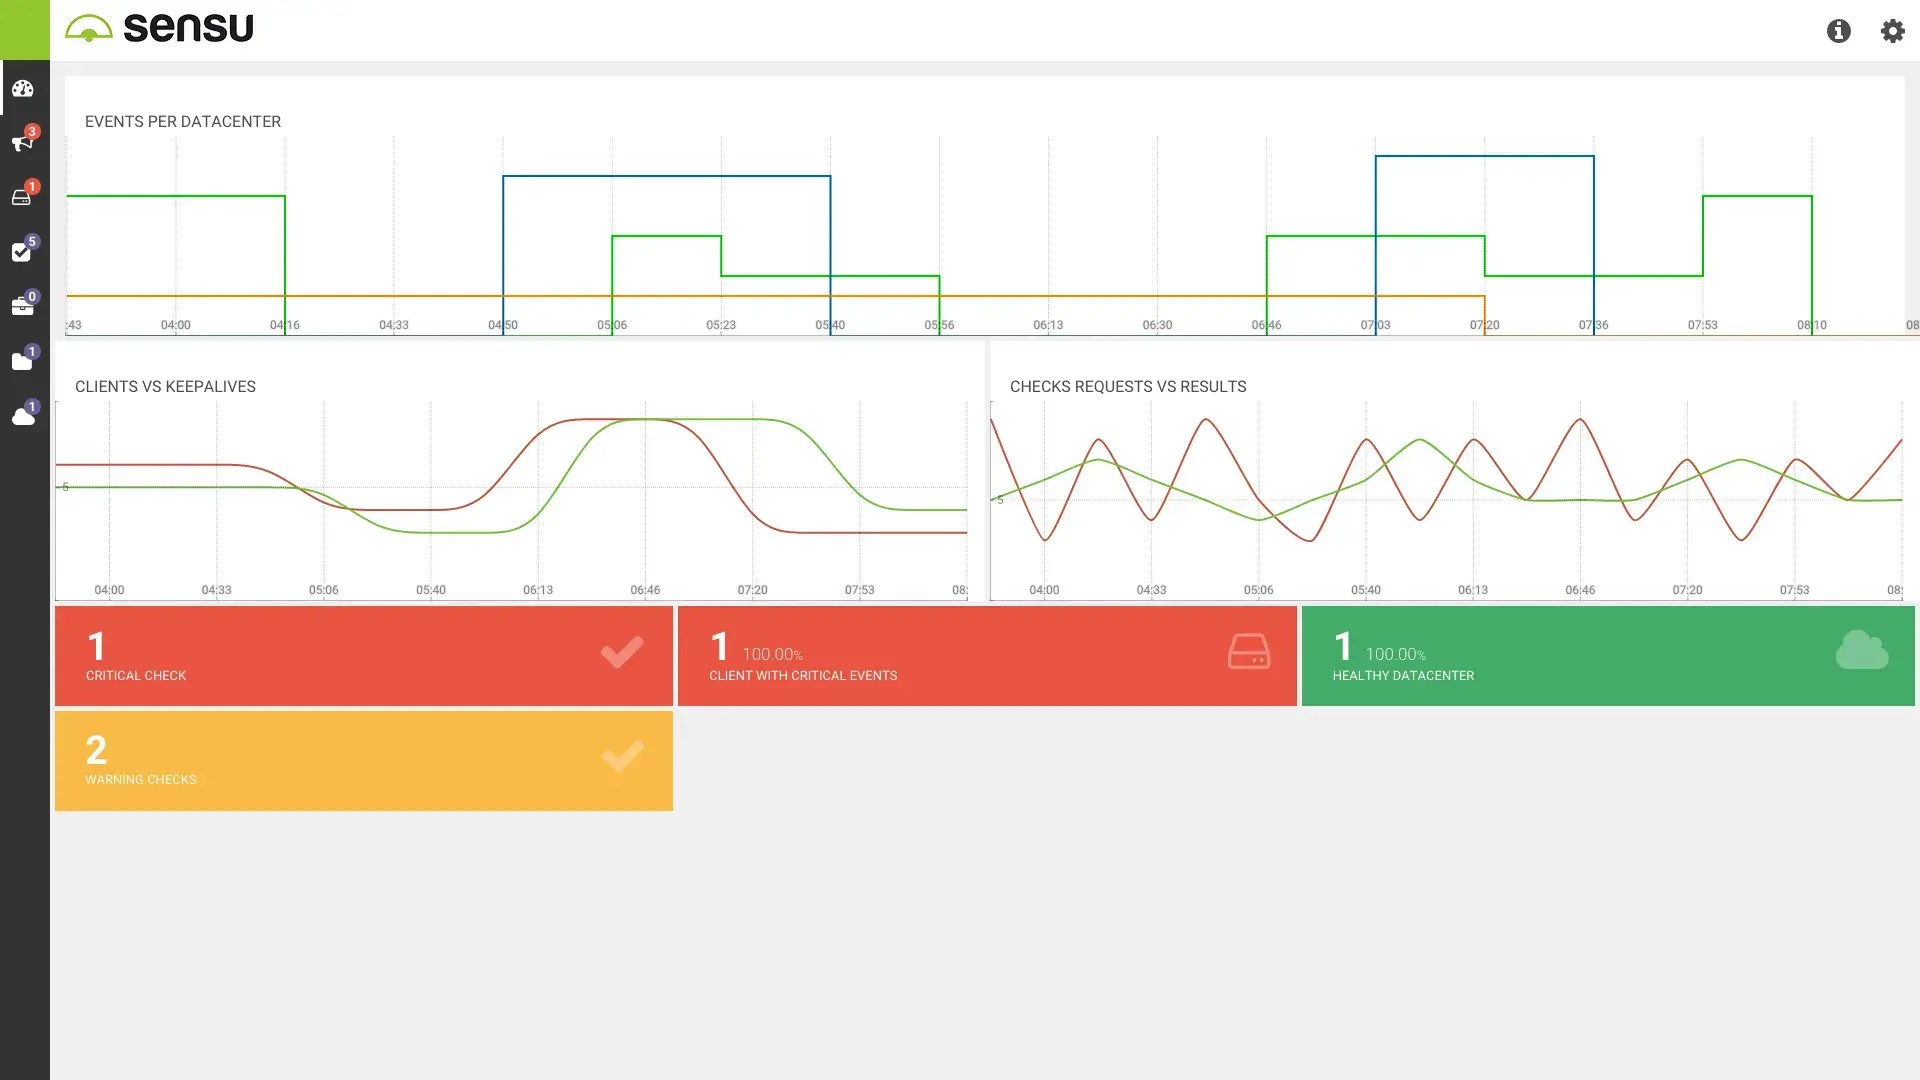Open the yellow Warning Checks tile

click(x=363, y=760)
